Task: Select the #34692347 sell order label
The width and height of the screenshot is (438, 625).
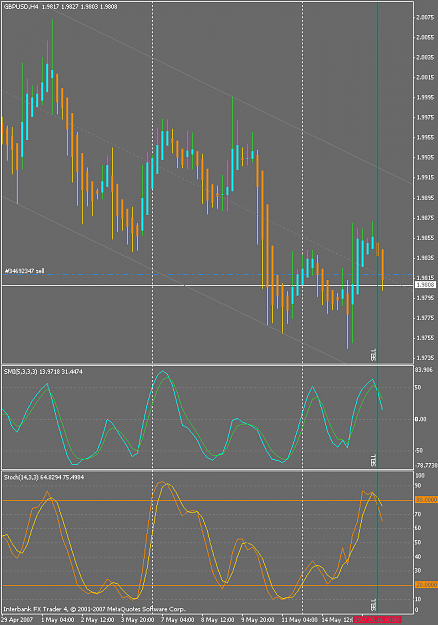Action: click(24, 271)
